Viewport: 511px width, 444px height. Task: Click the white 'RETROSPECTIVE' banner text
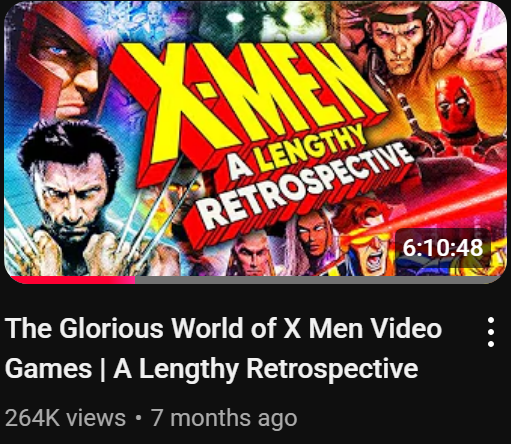pyautogui.click(x=305, y=188)
